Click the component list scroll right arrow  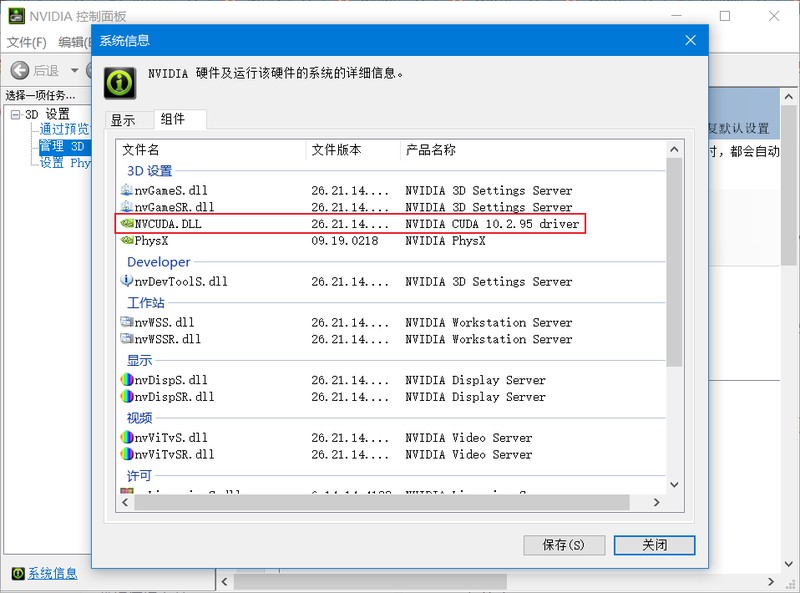[657, 502]
